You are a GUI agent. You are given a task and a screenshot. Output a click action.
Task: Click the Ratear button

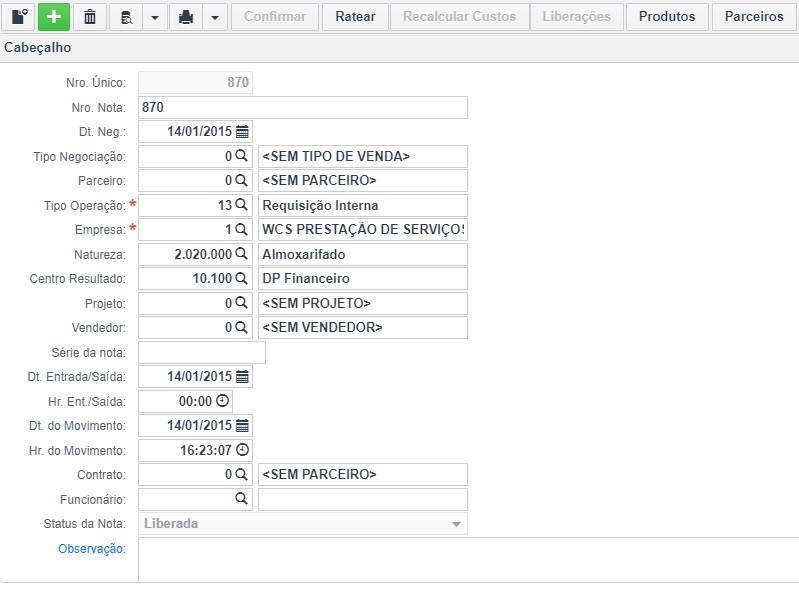point(355,17)
